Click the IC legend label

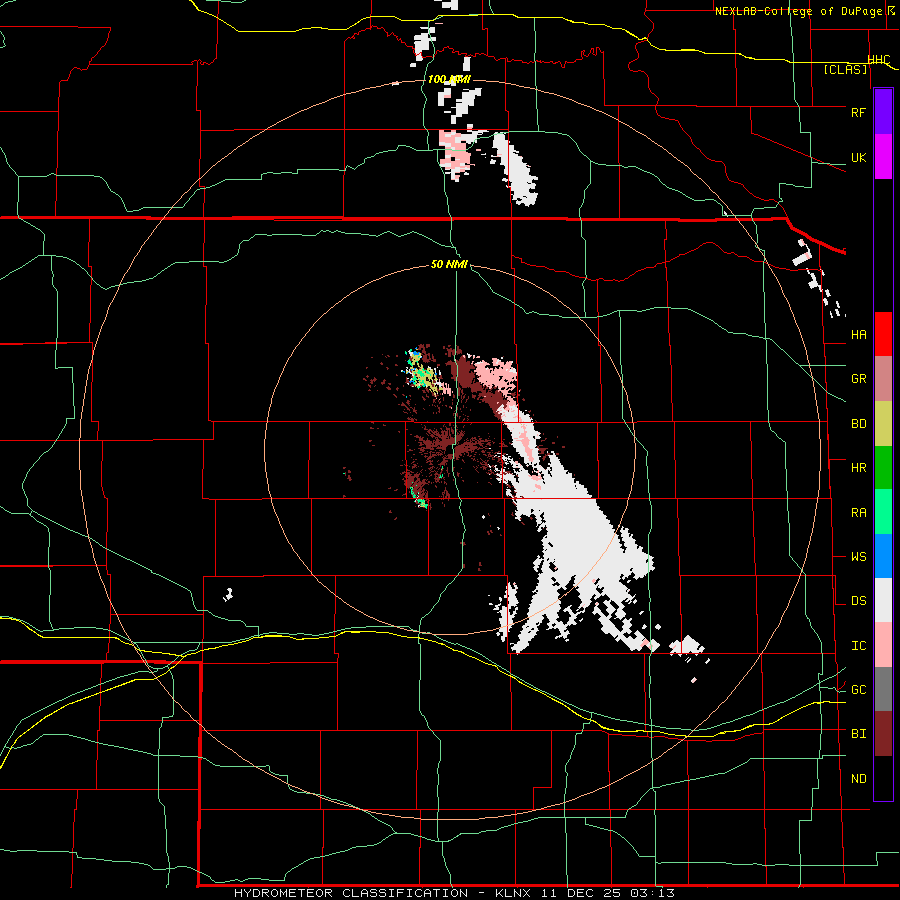[x=858, y=646]
